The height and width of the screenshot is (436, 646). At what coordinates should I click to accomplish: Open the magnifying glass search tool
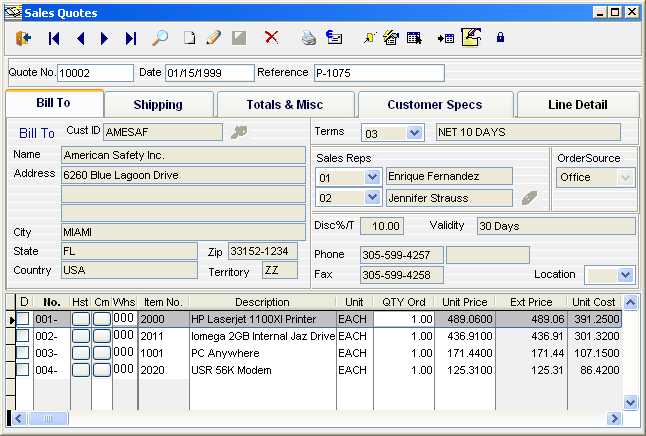(x=160, y=38)
